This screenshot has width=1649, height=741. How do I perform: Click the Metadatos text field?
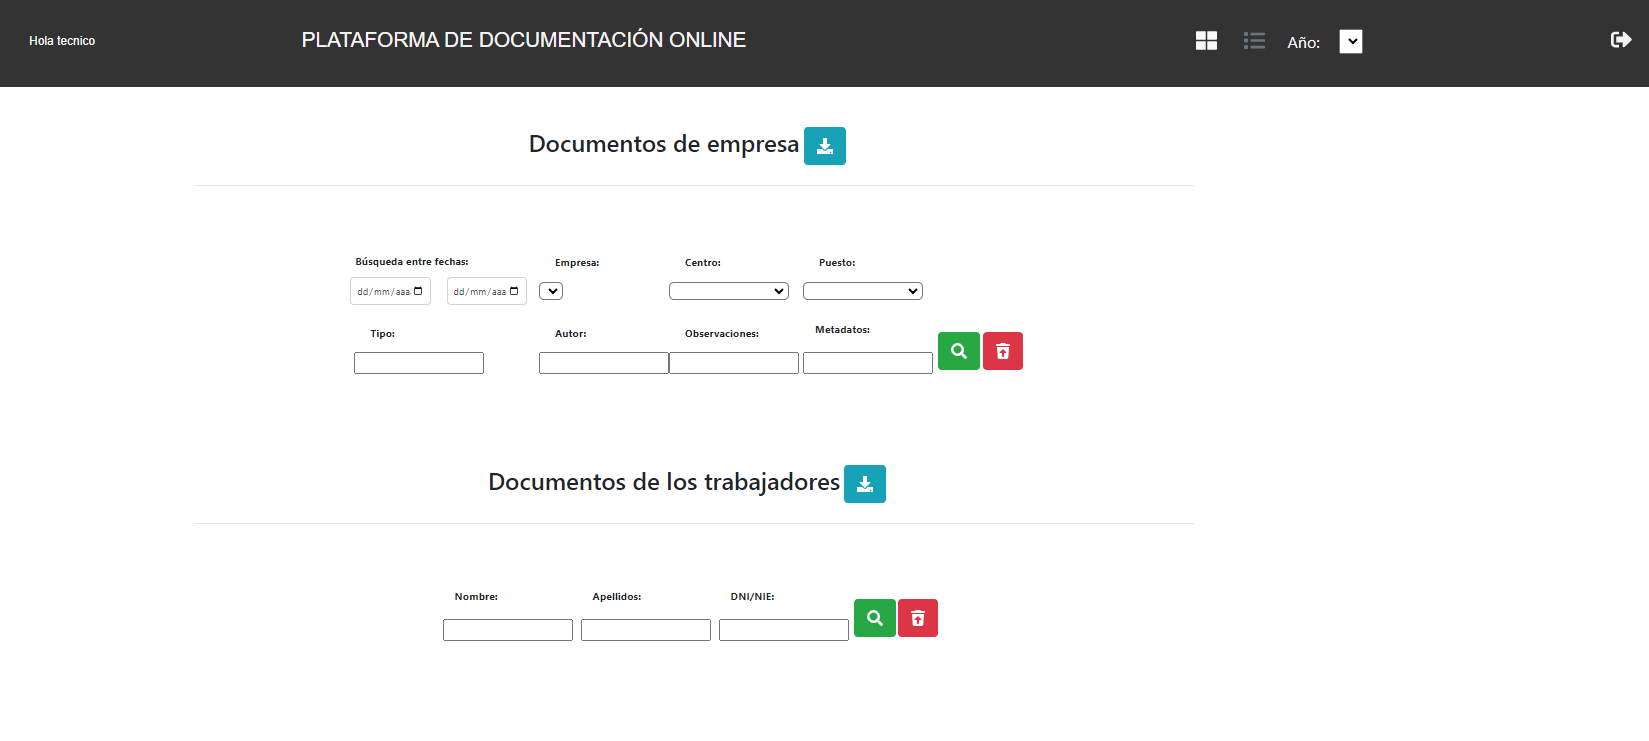click(868, 363)
